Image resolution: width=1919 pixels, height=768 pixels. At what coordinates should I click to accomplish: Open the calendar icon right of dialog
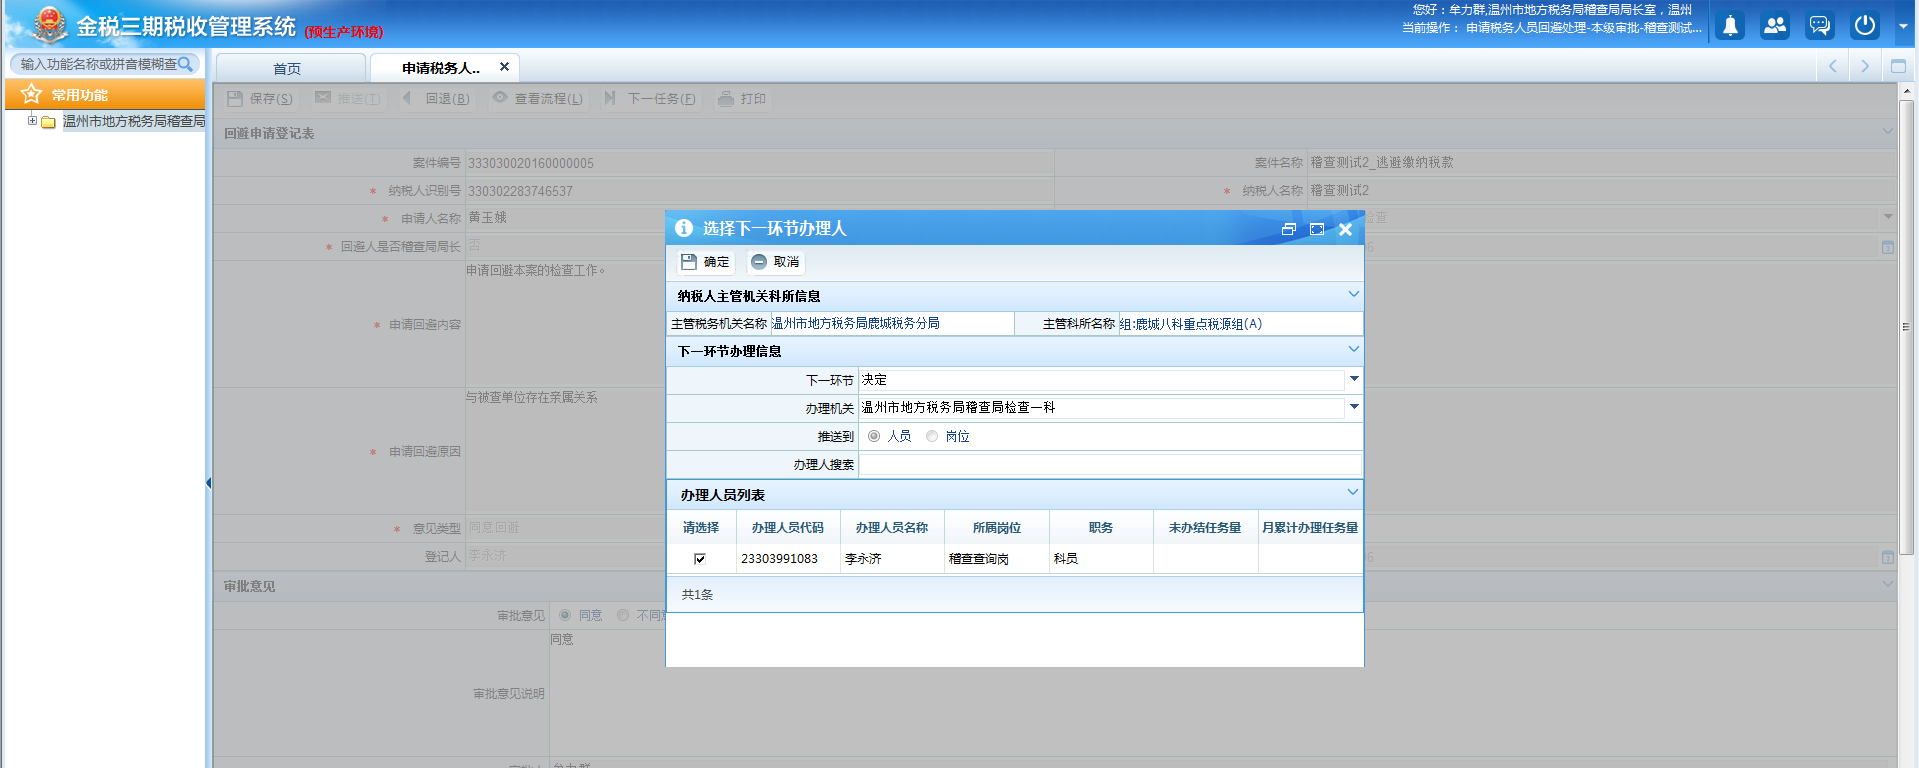pyautogui.click(x=1887, y=247)
